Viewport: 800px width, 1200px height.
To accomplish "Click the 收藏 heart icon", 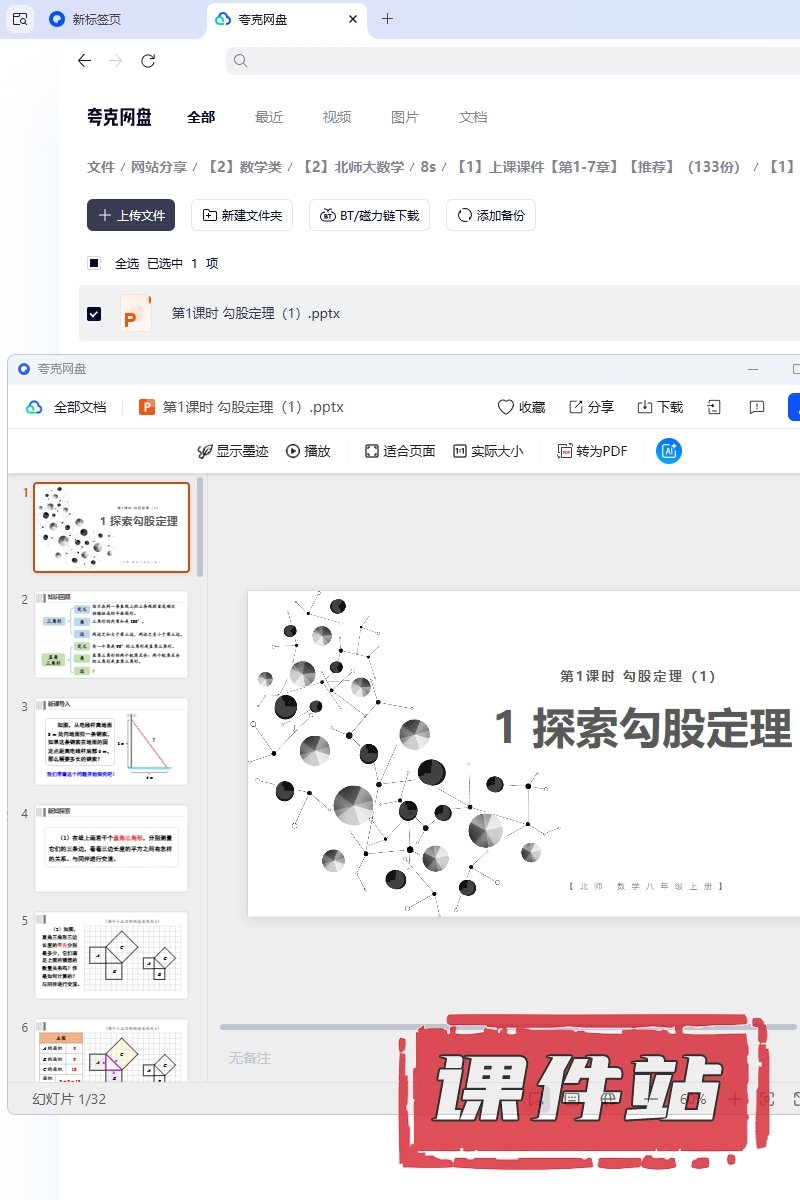I will tap(506, 407).
